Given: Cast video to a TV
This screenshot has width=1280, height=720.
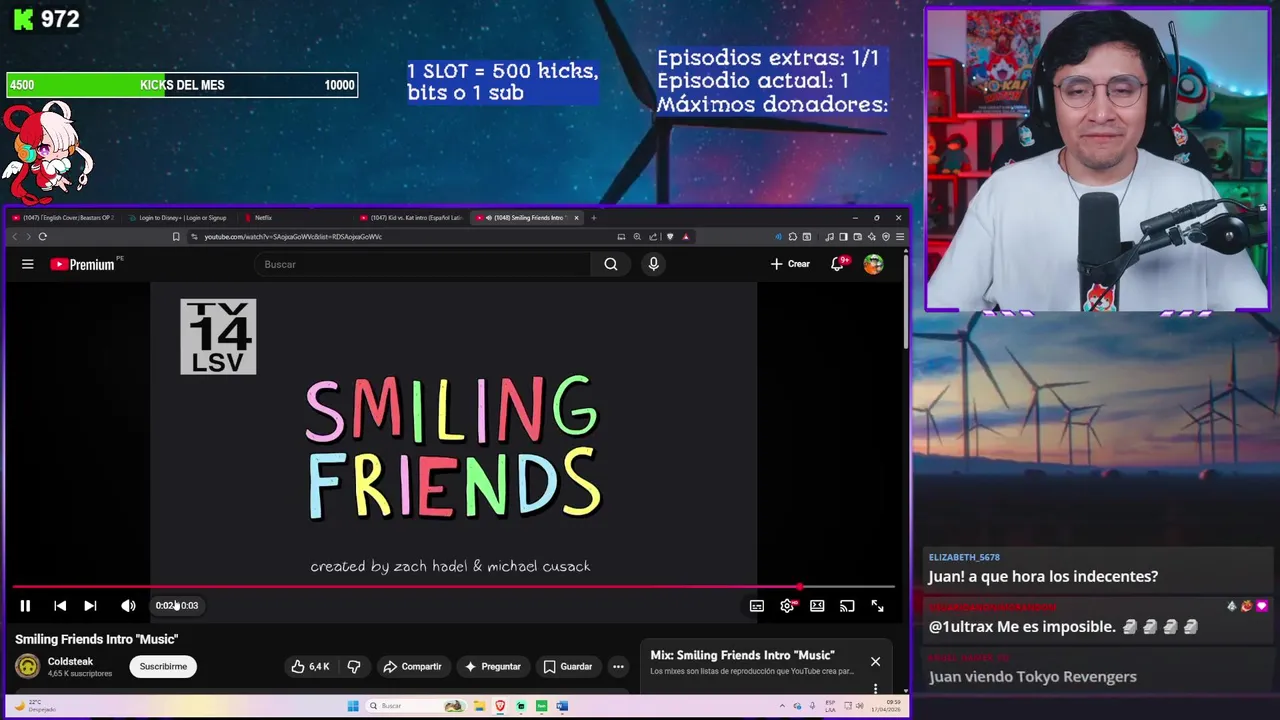Looking at the screenshot, I should point(847,605).
